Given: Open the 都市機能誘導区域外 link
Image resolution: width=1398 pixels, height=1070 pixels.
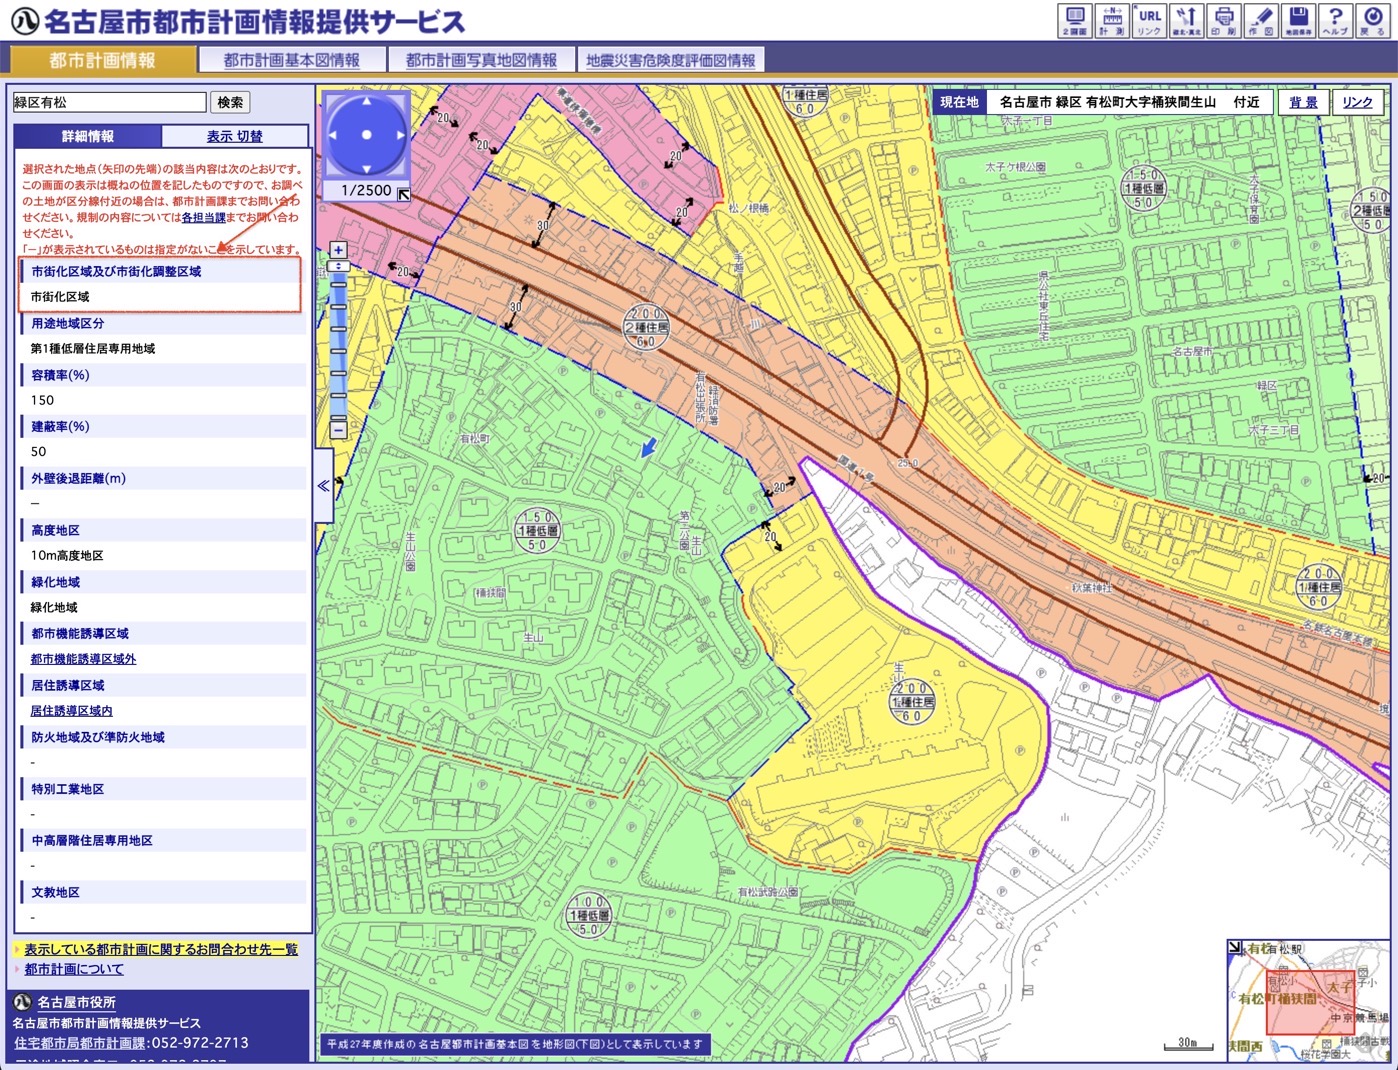Looking at the screenshot, I should pos(83,659).
